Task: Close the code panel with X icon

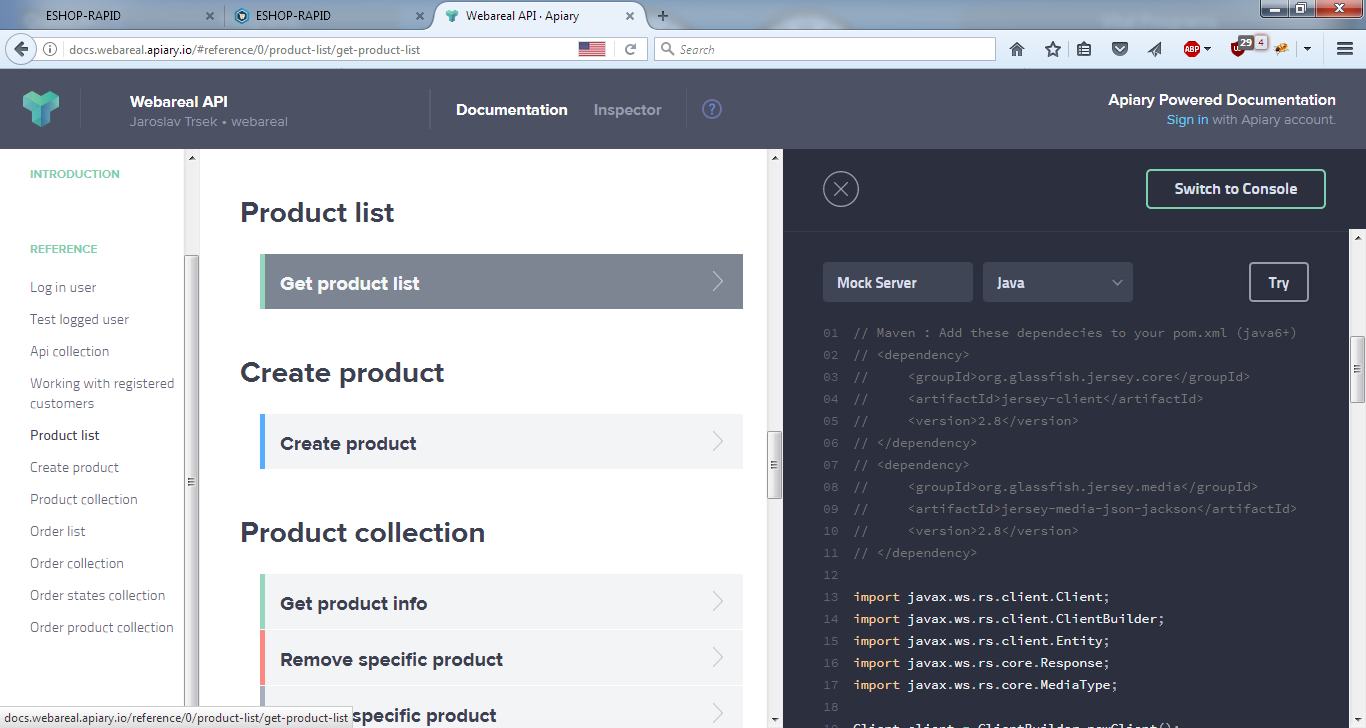Action: pyautogui.click(x=841, y=189)
